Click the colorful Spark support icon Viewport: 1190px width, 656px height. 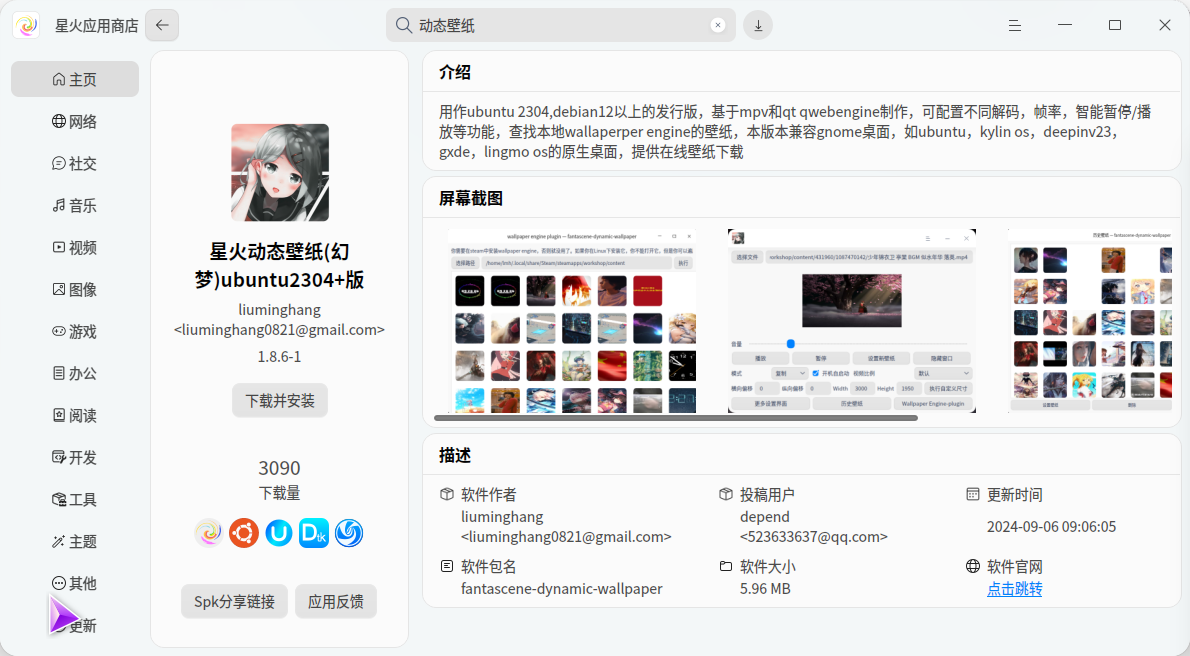pyautogui.click(x=209, y=533)
